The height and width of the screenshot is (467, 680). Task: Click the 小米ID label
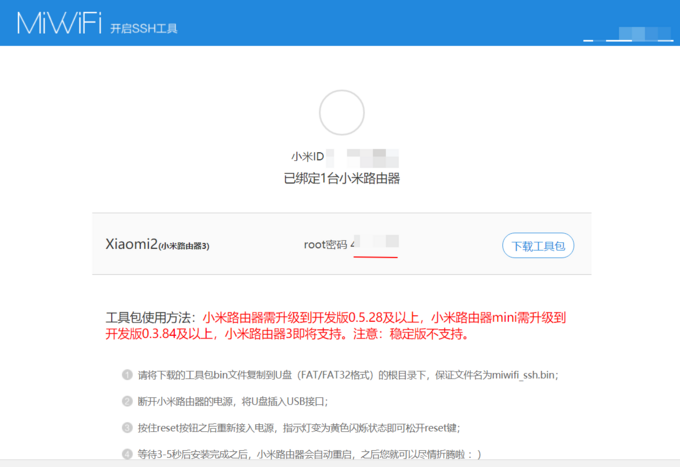307,157
